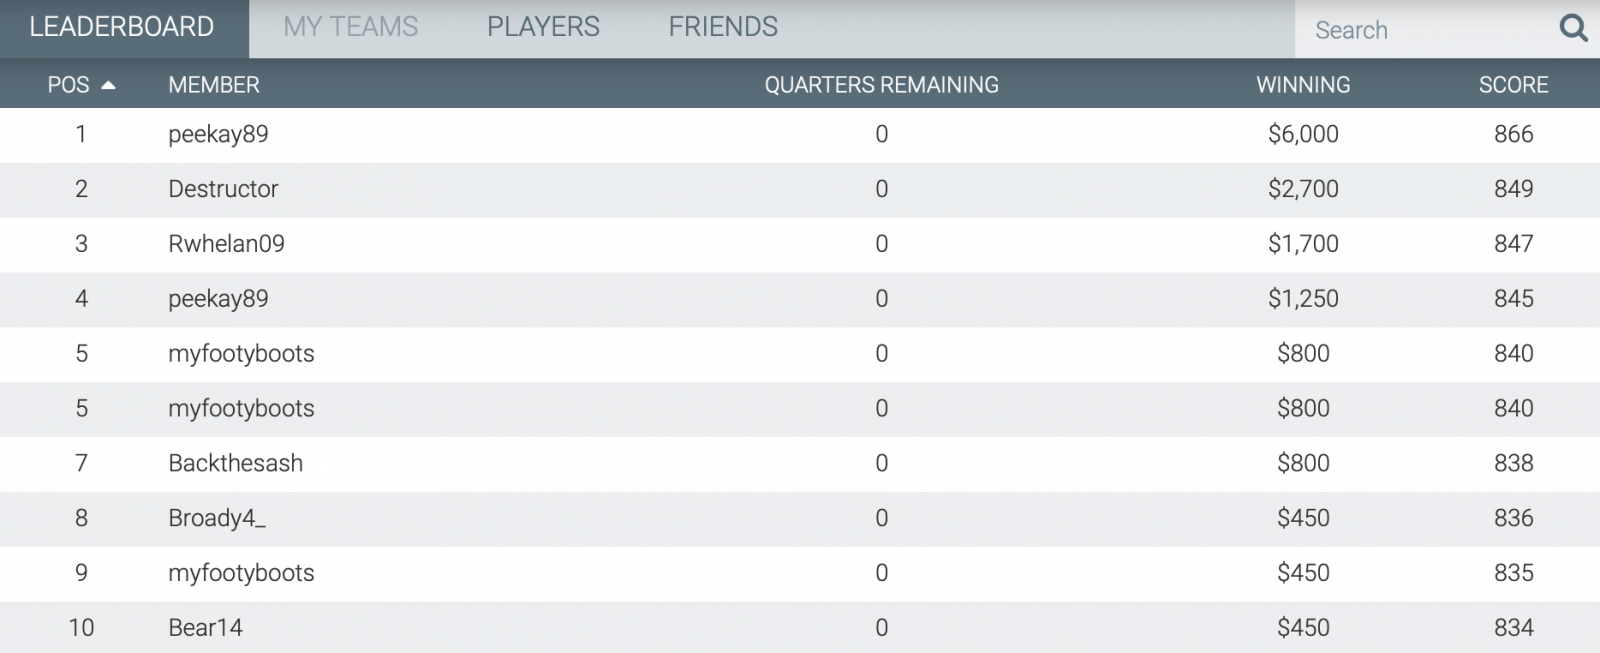This screenshot has height=653, width=1600.
Task: Select the fourth-place peekay89 row
Action: pyautogui.click(x=800, y=299)
